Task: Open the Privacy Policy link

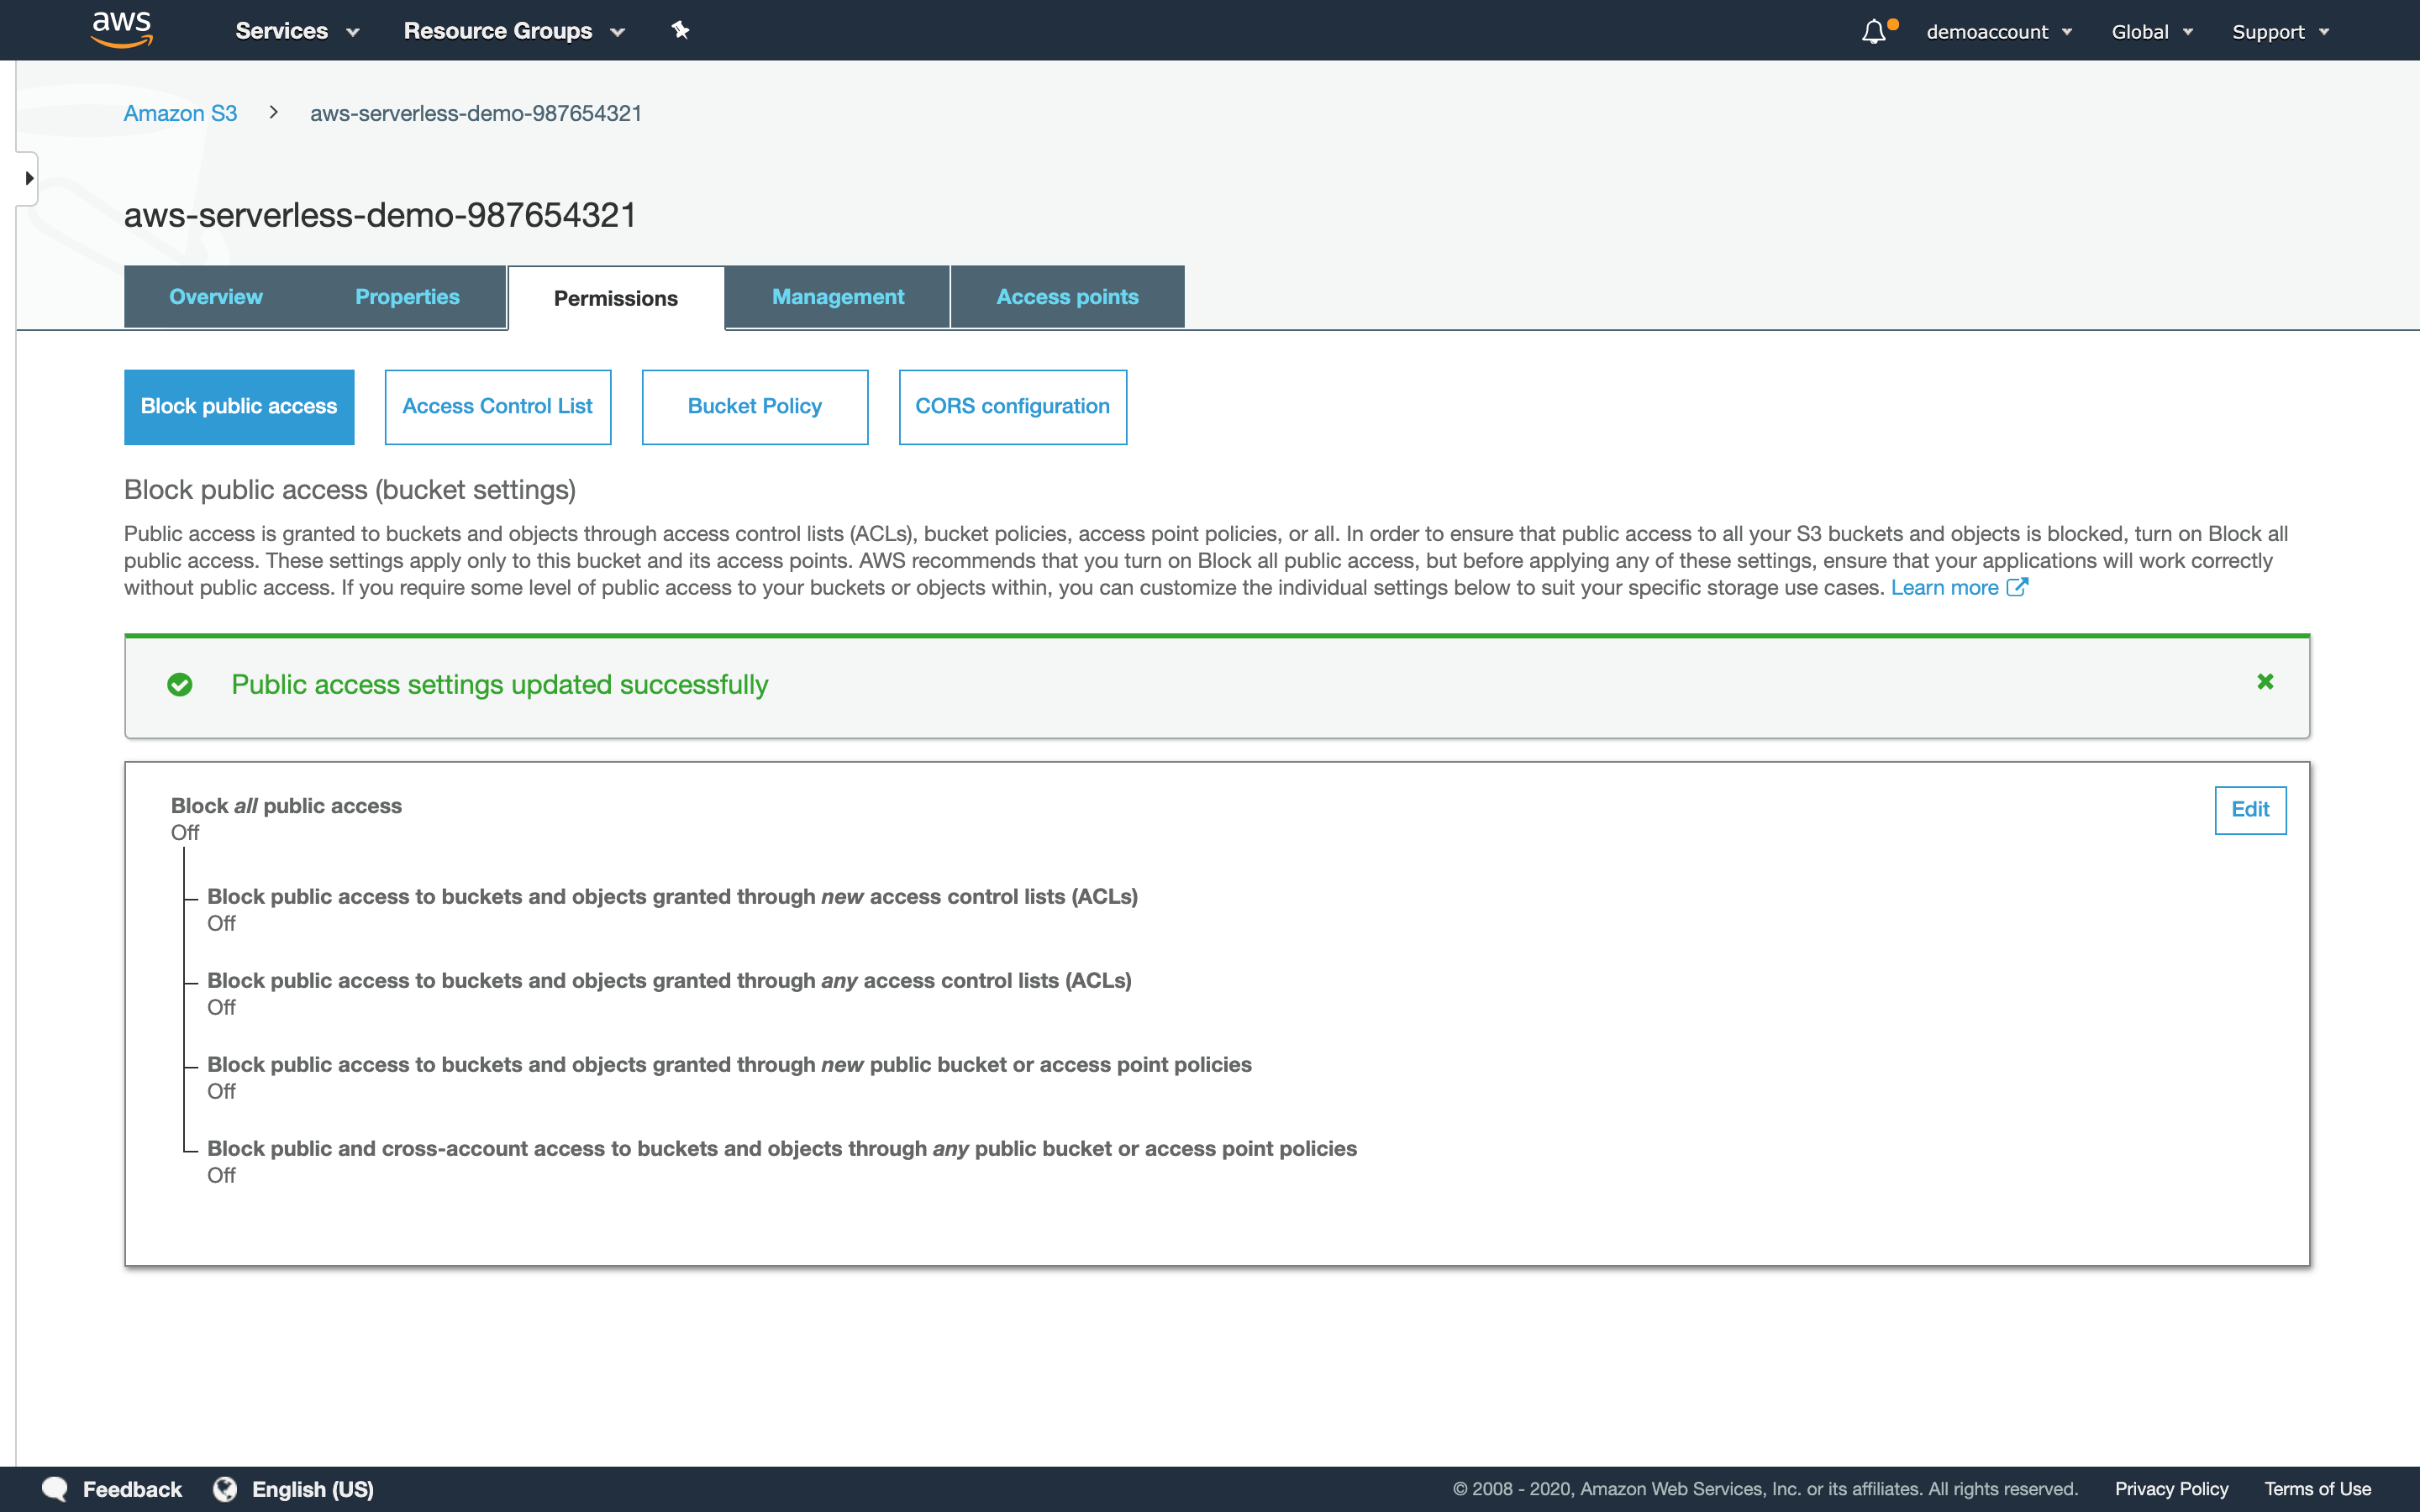Action: [2171, 1489]
